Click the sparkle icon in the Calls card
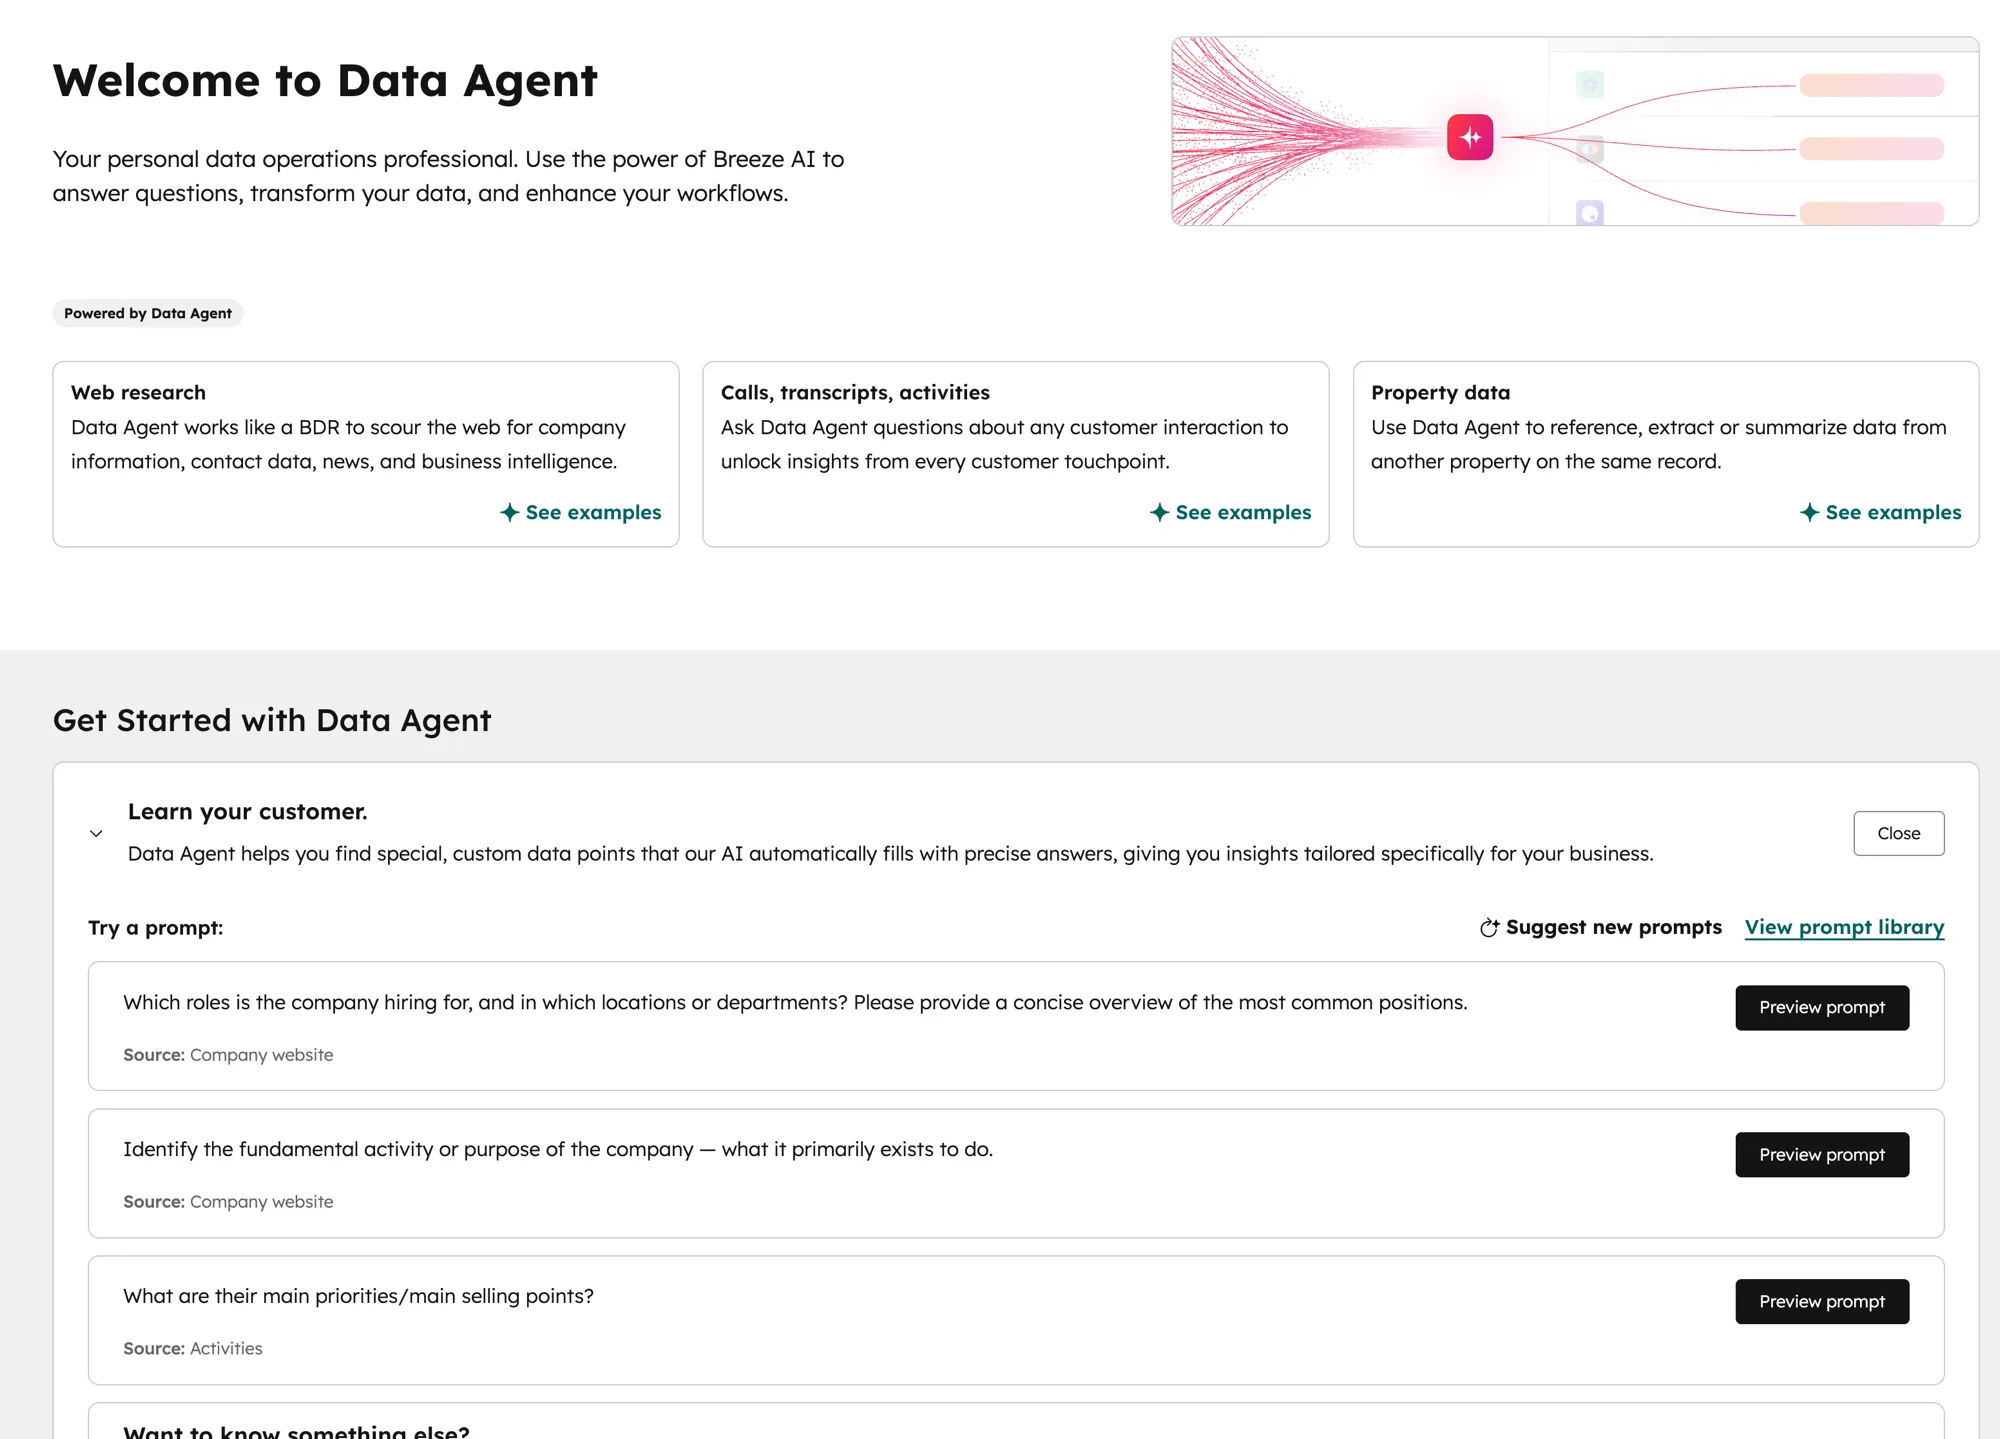The height and width of the screenshot is (1439, 2000). click(x=1160, y=512)
